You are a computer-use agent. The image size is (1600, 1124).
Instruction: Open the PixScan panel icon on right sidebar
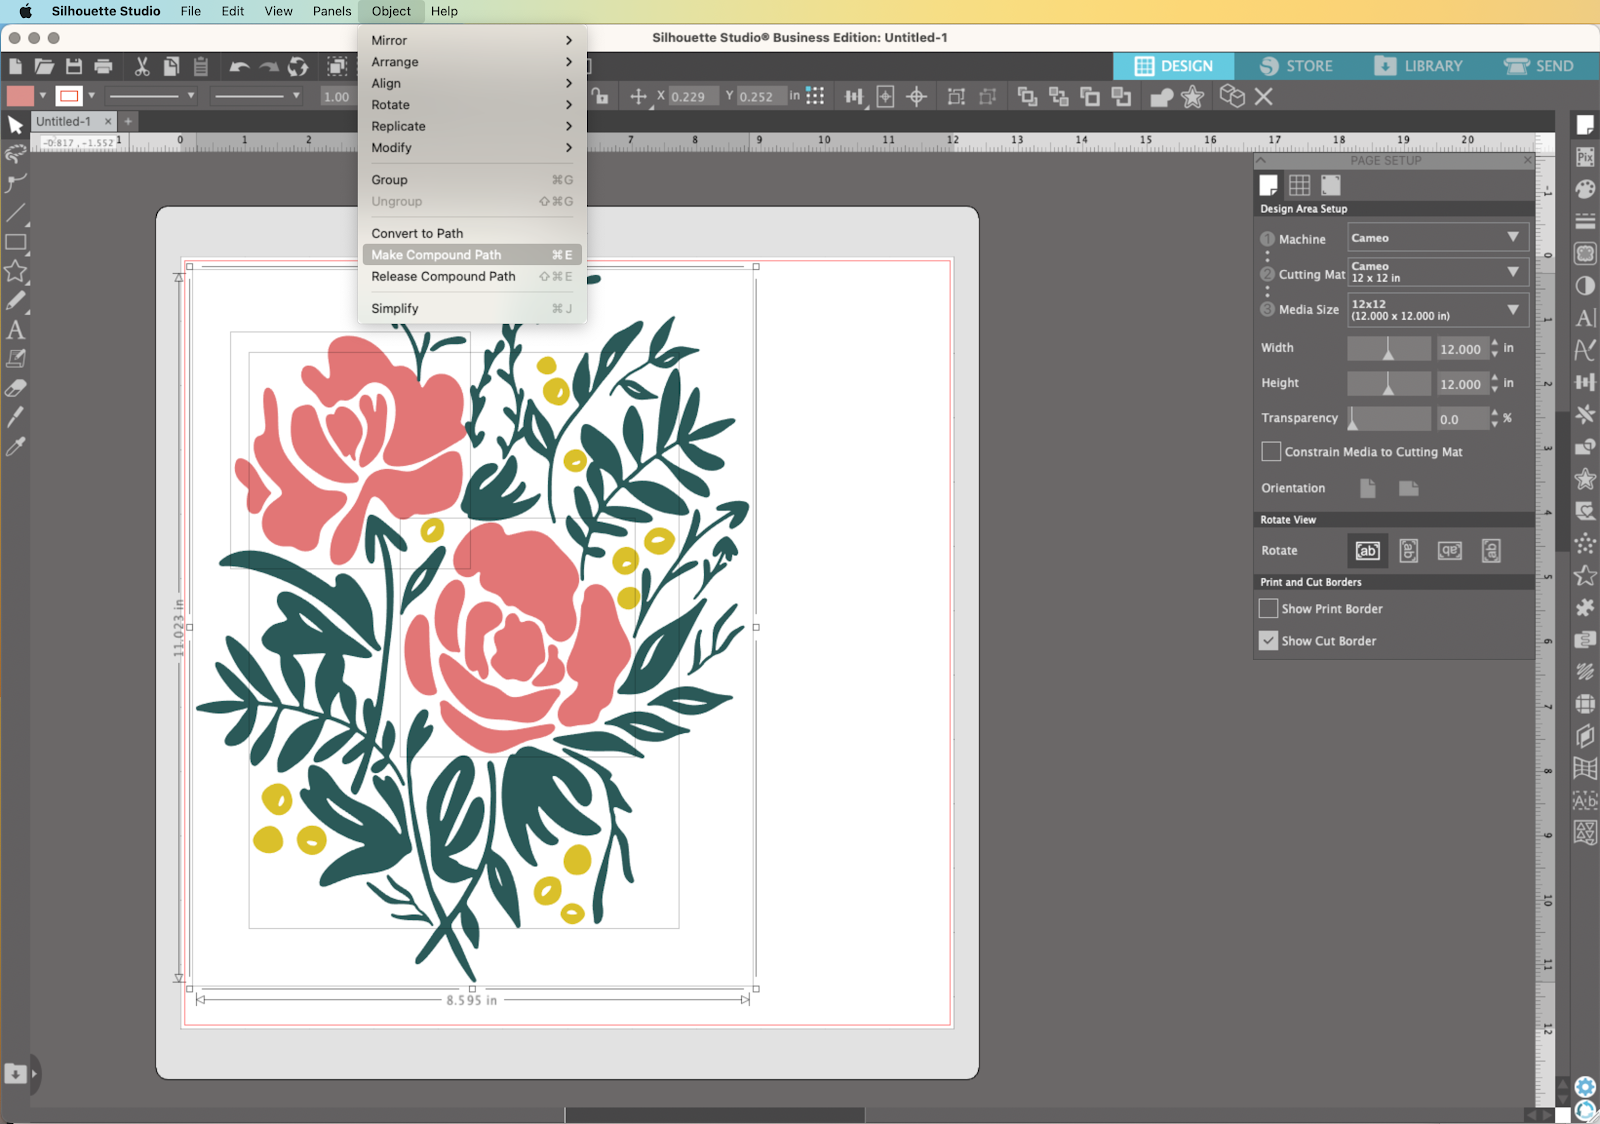tap(1585, 157)
